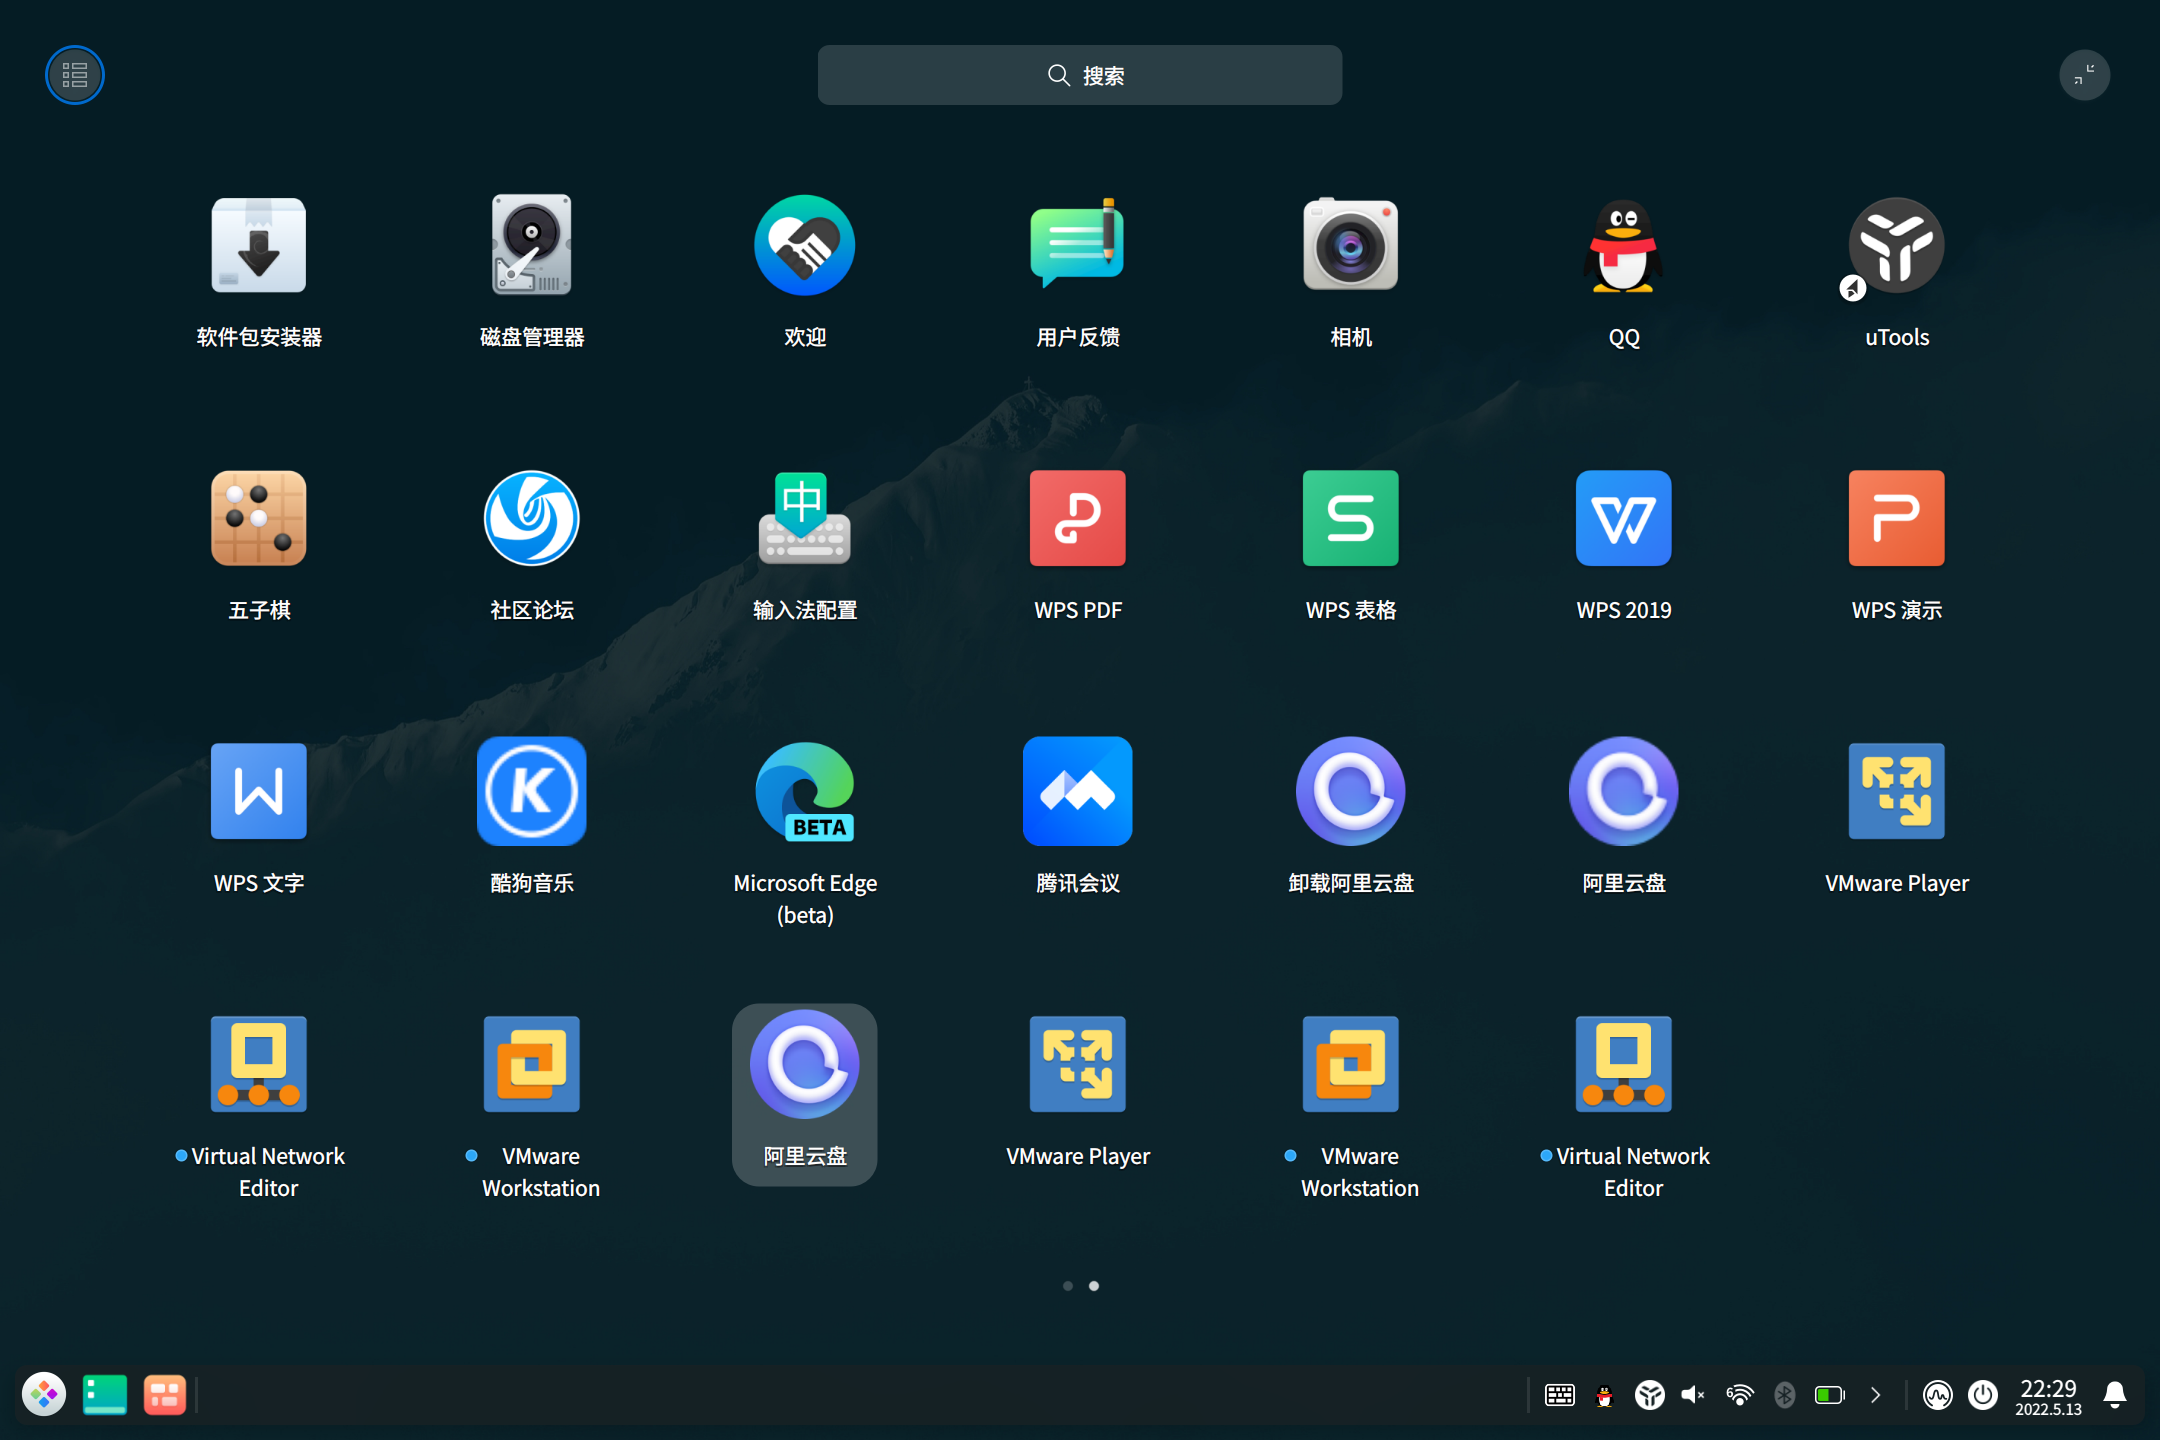
Task: Start Microsoft Edge (beta)
Action: click(x=804, y=790)
